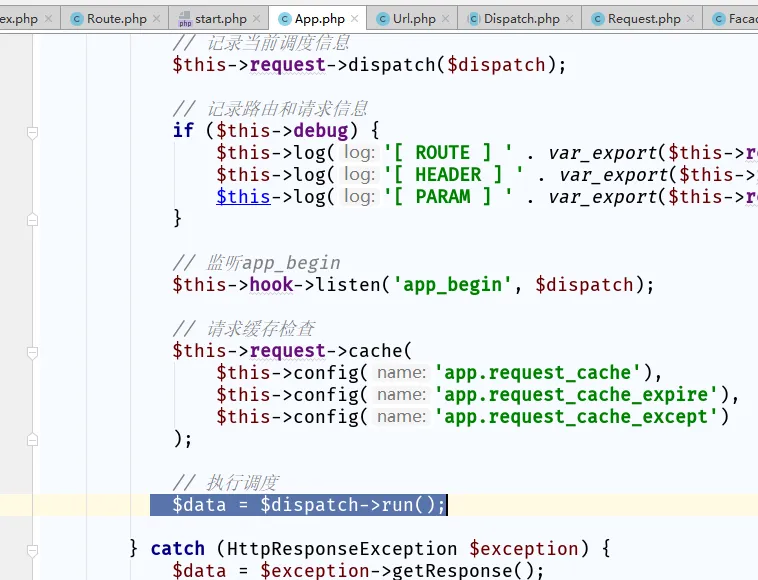Click the 'app_begin' string in hook listen
The image size is (758, 580).
pos(453,285)
